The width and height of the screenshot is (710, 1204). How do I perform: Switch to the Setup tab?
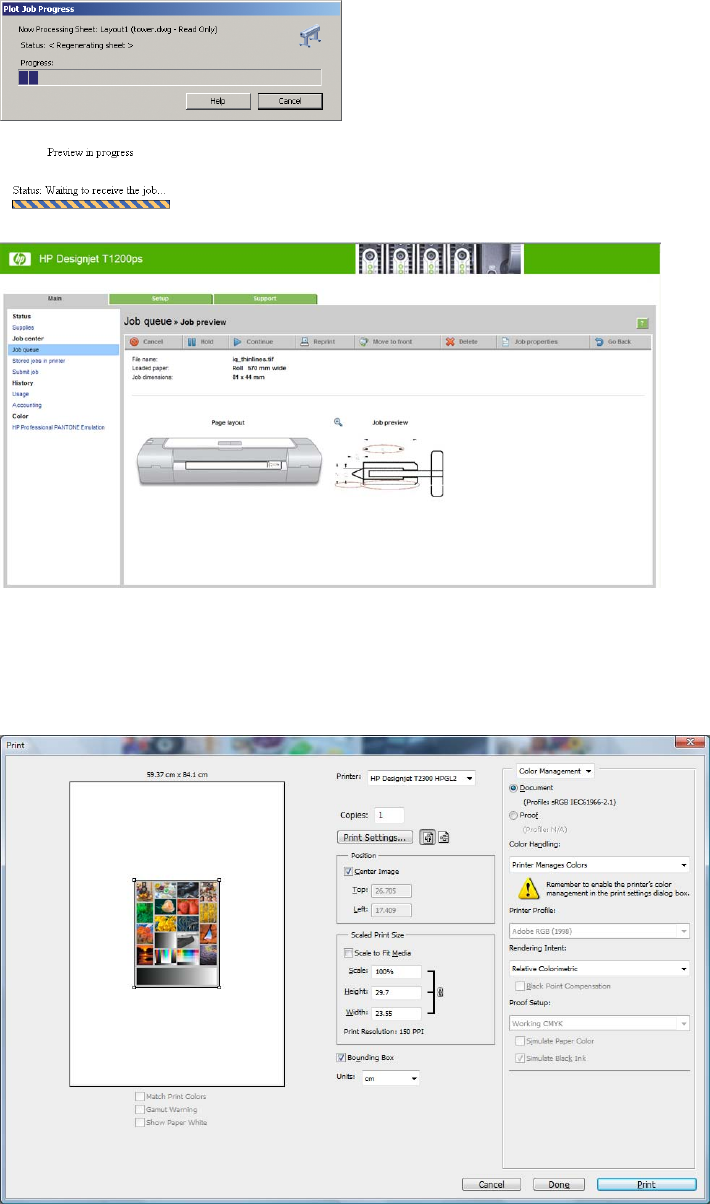[x=160, y=298]
